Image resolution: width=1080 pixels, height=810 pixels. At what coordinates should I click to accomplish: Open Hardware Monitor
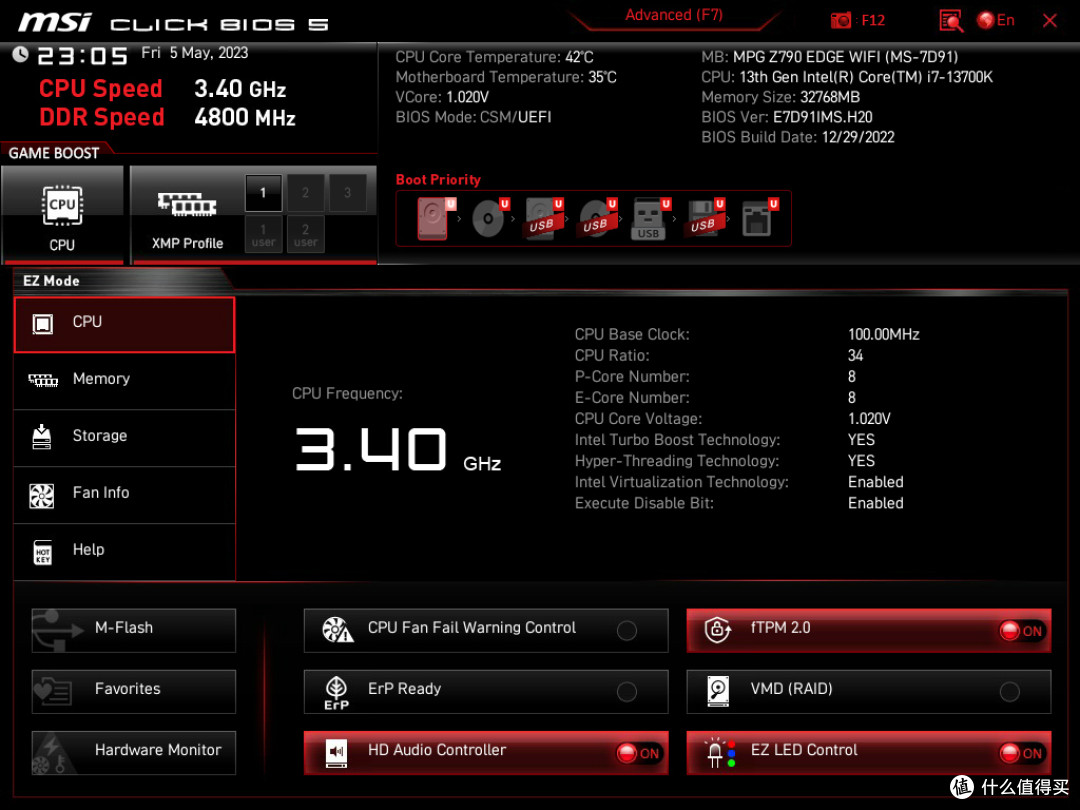134,752
